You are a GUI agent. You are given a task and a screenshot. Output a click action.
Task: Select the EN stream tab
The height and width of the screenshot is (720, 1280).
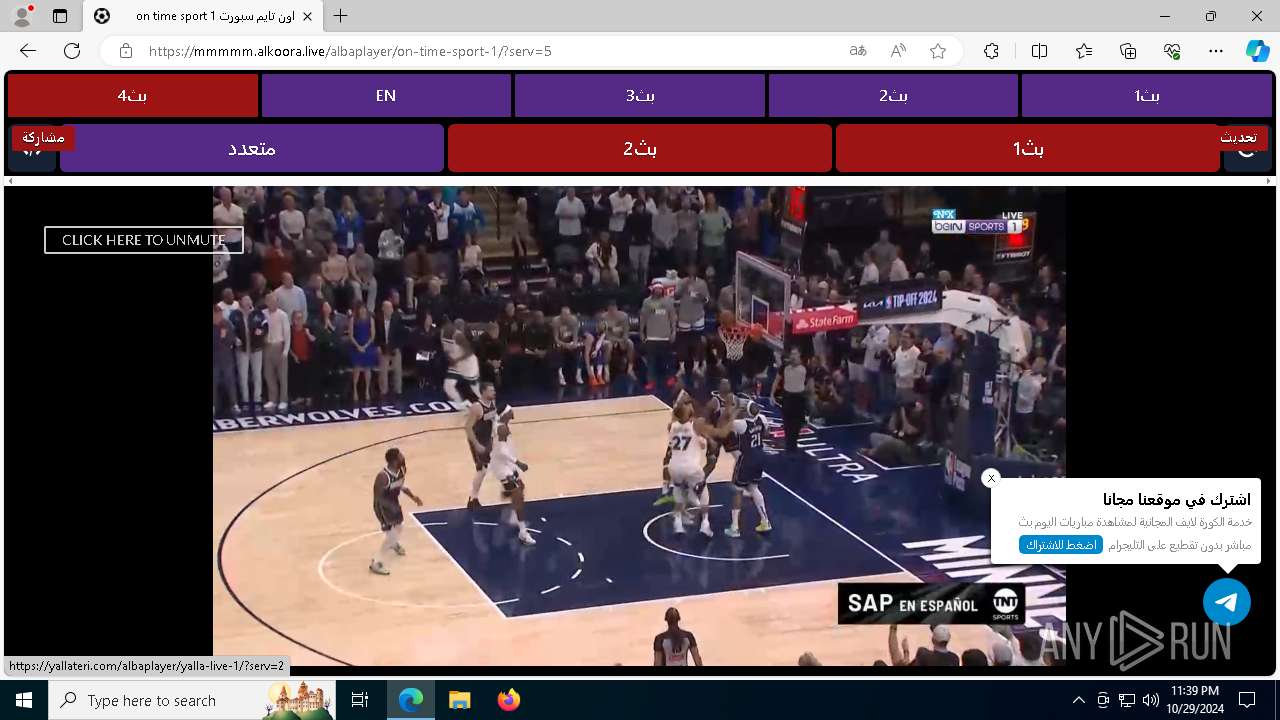(x=386, y=96)
